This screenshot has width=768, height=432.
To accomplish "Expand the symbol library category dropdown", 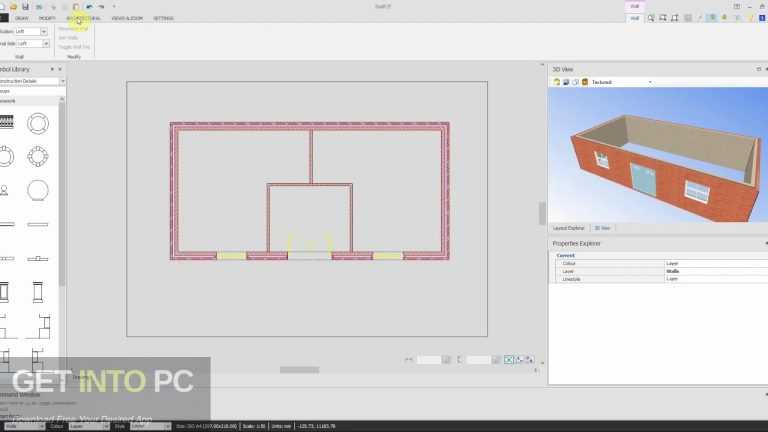I will coord(32,81).
